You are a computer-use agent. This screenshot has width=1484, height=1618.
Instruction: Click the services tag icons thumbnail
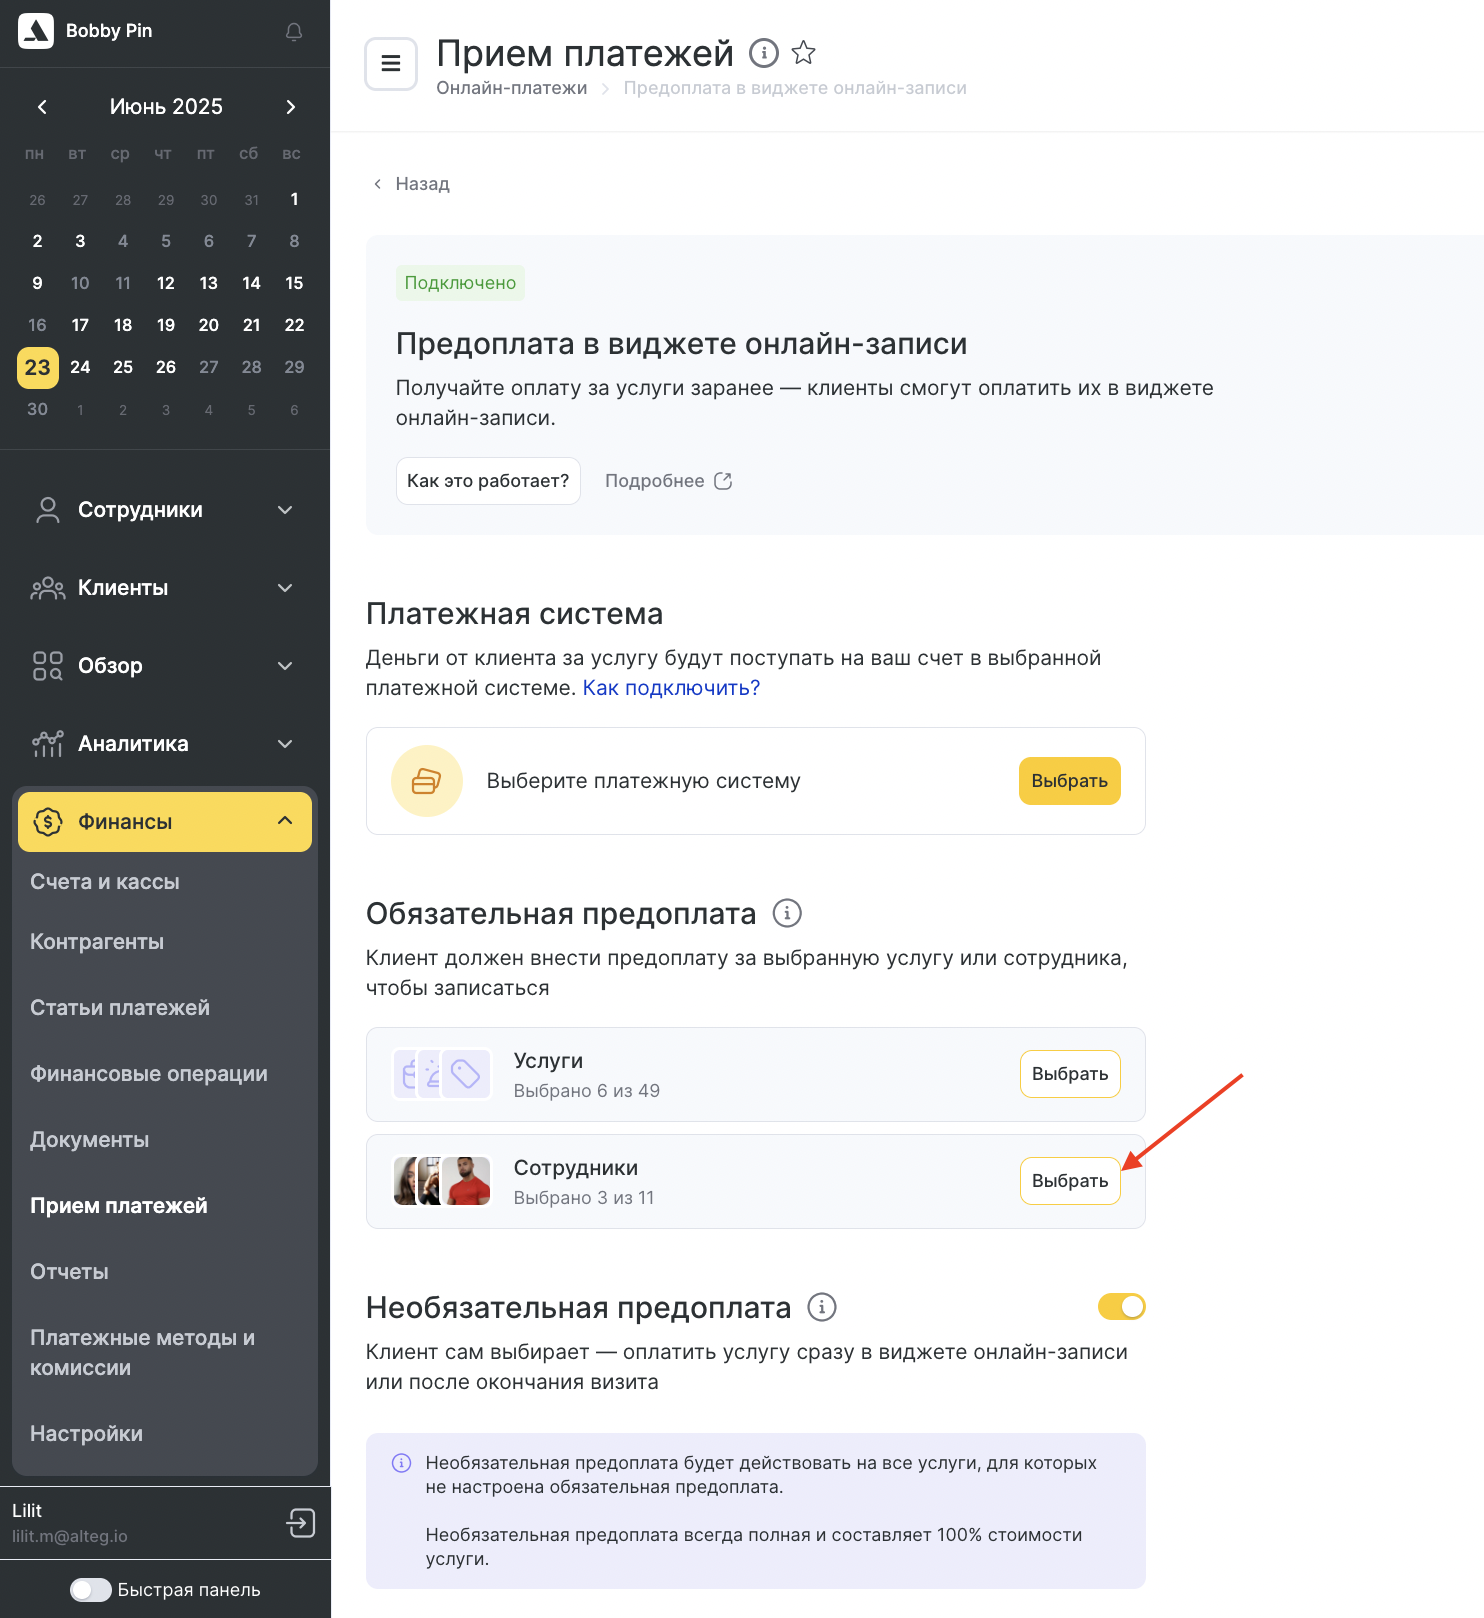tap(442, 1074)
